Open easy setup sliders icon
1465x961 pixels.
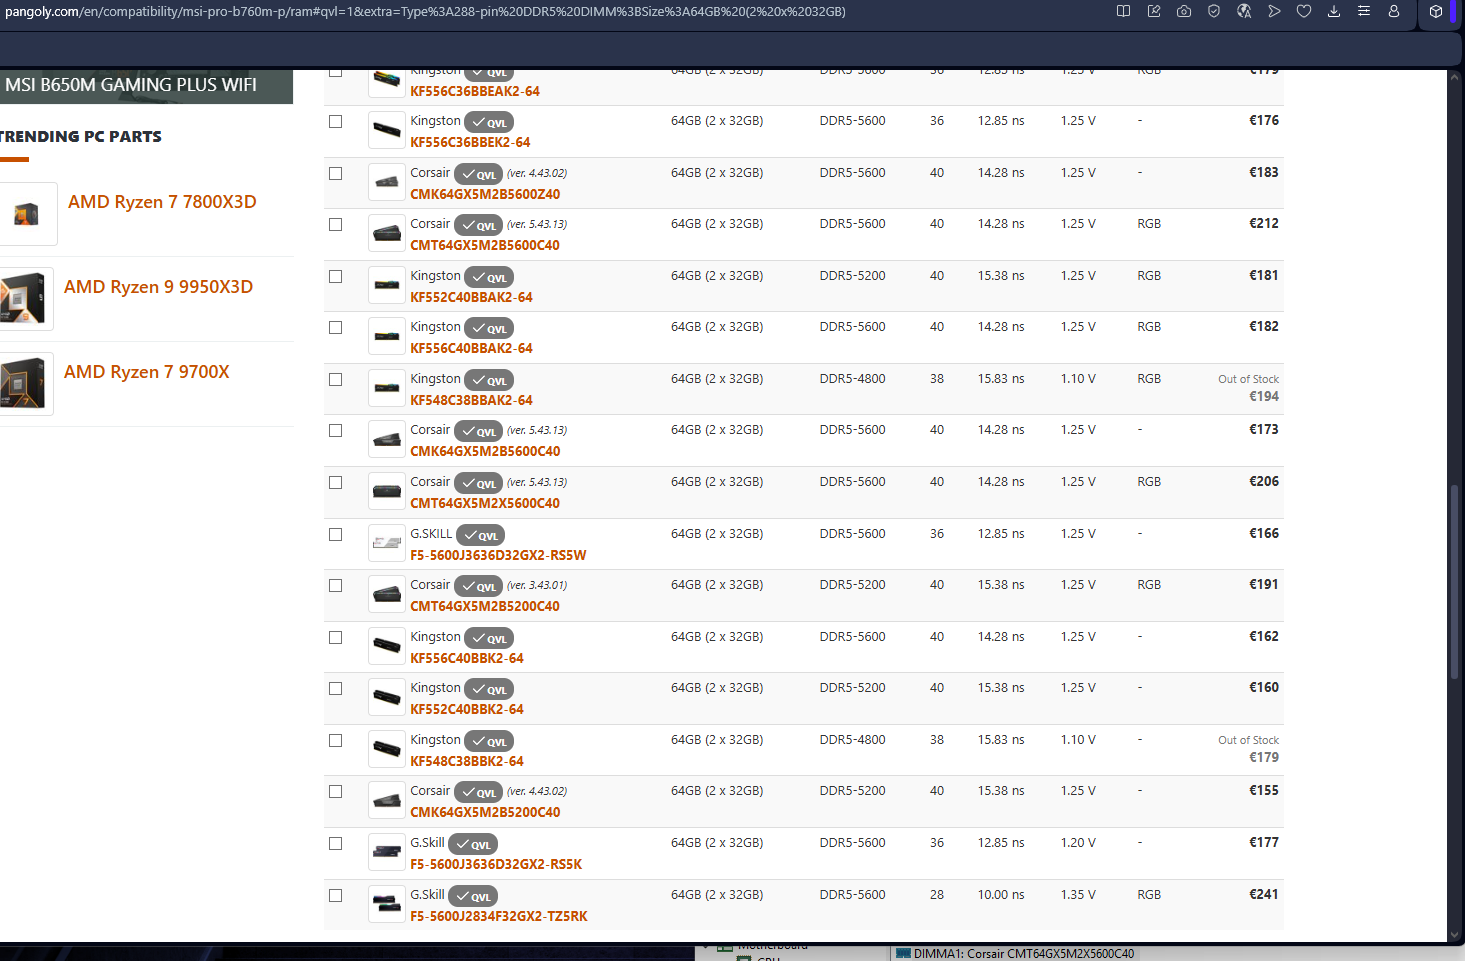click(1364, 11)
